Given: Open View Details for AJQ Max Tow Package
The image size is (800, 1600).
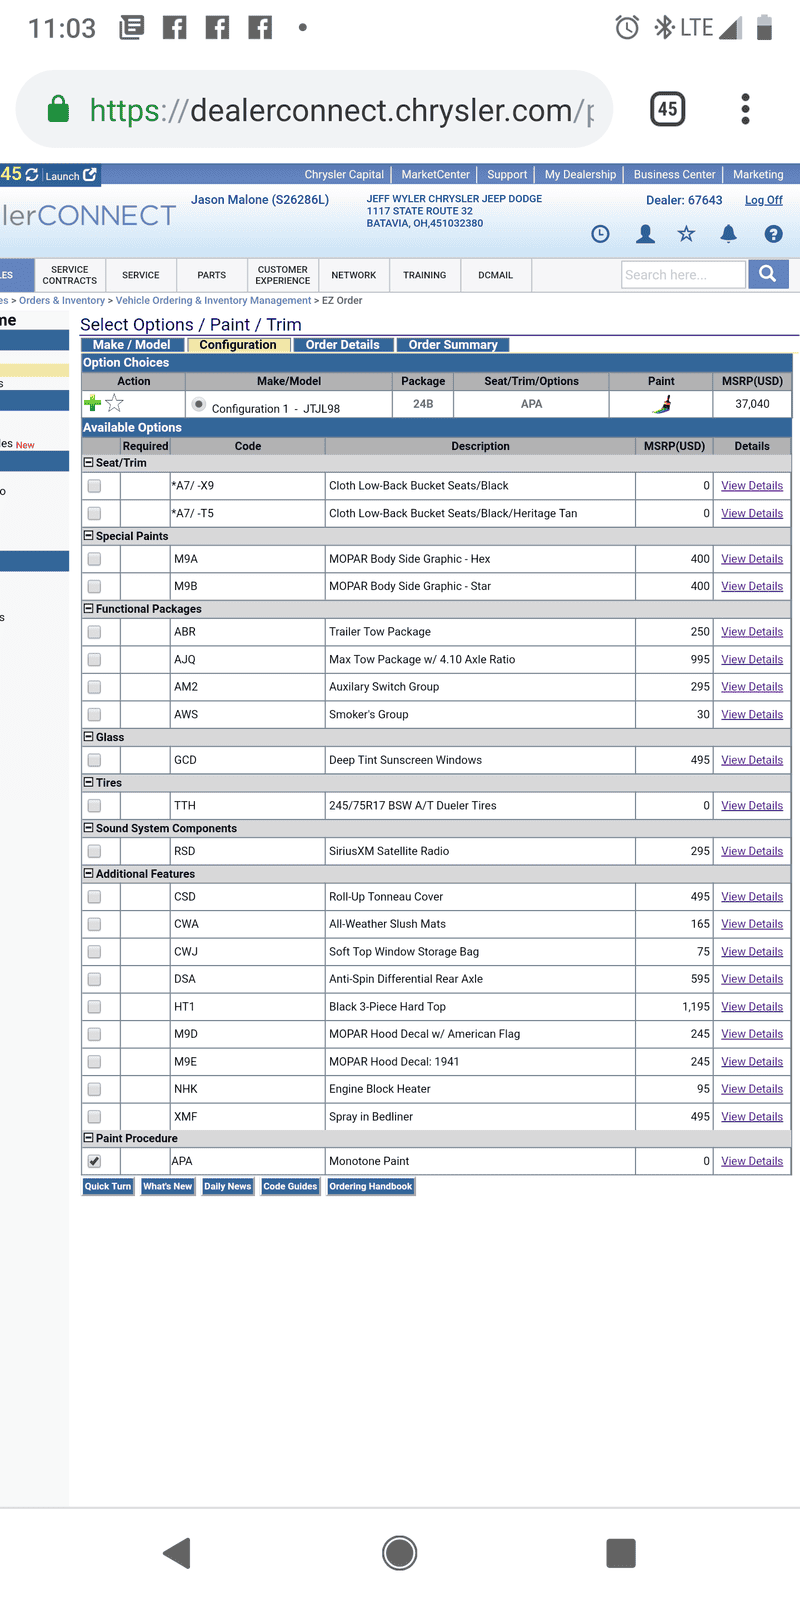Looking at the screenshot, I should point(752,660).
